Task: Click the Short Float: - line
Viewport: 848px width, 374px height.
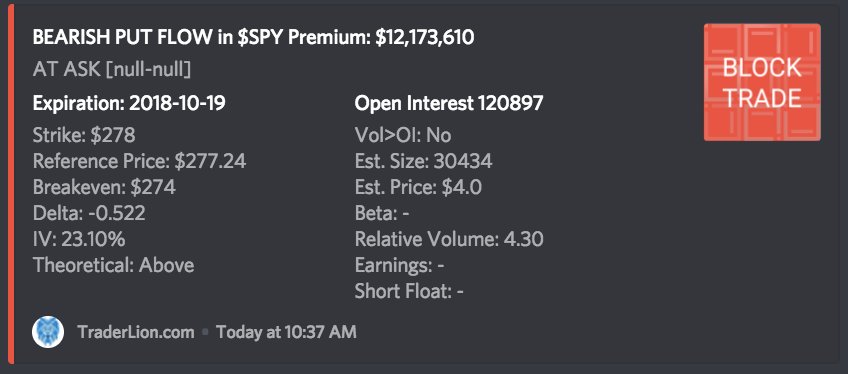Action: pyautogui.click(x=409, y=292)
